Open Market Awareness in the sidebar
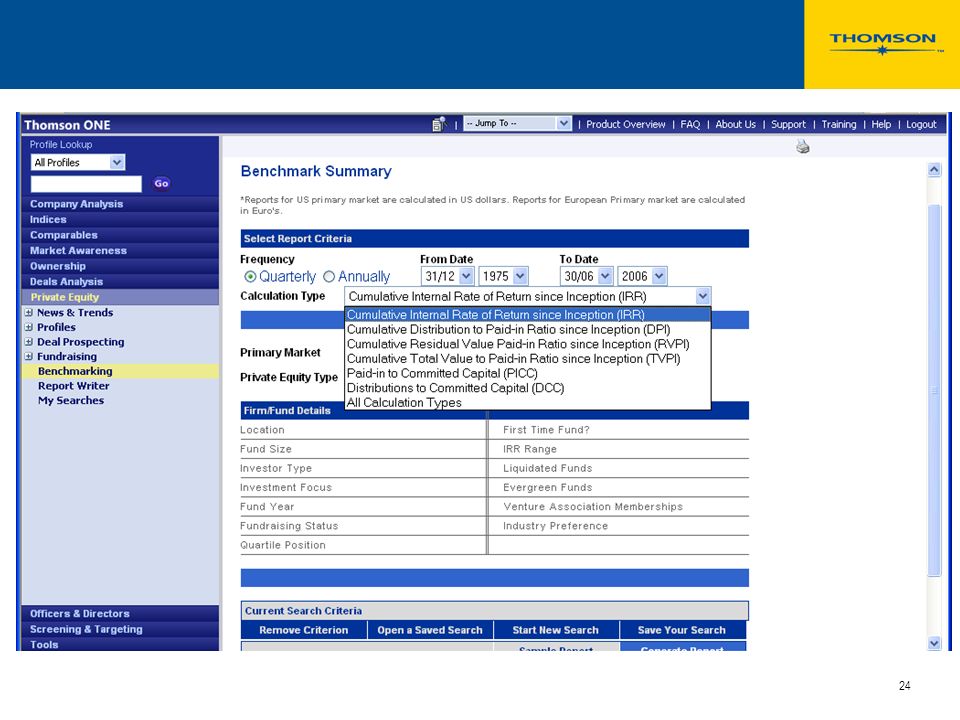Viewport: 960px width, 720px height. [120, 250]
